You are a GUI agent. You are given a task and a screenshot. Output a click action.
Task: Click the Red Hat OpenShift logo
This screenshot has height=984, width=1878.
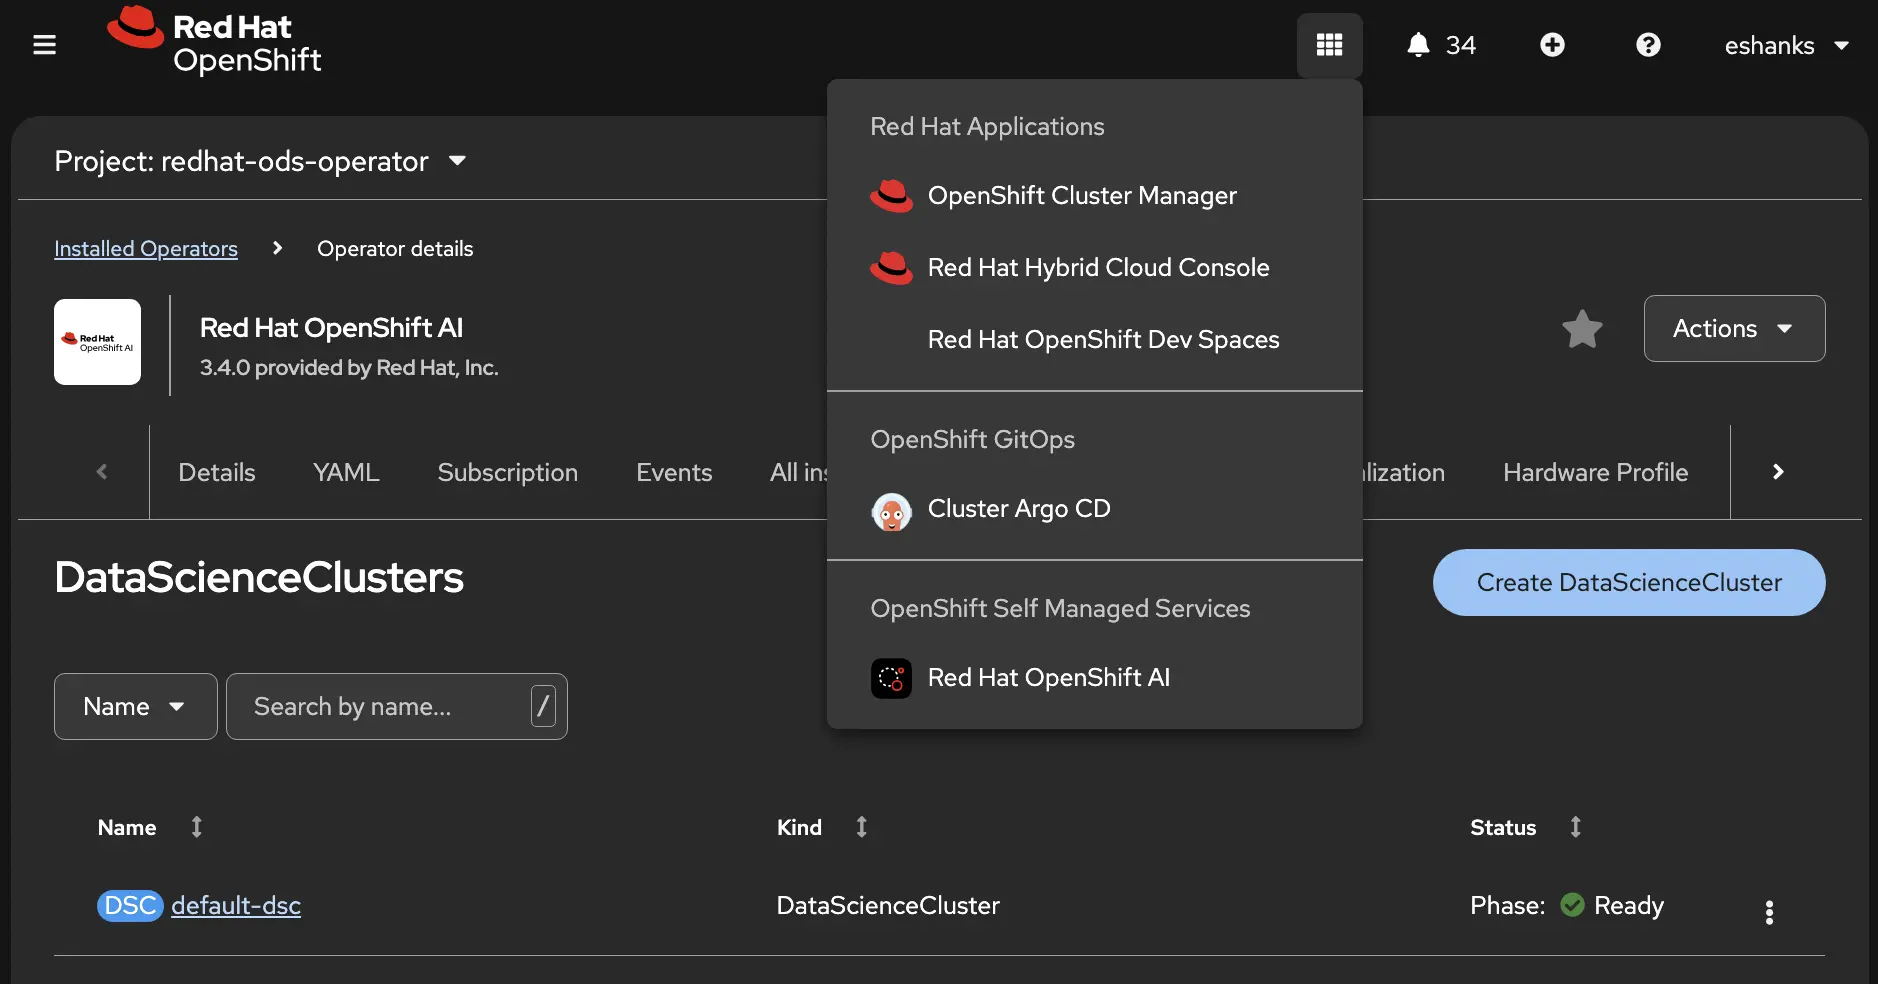pyautogui.click(x=214, y=41)
